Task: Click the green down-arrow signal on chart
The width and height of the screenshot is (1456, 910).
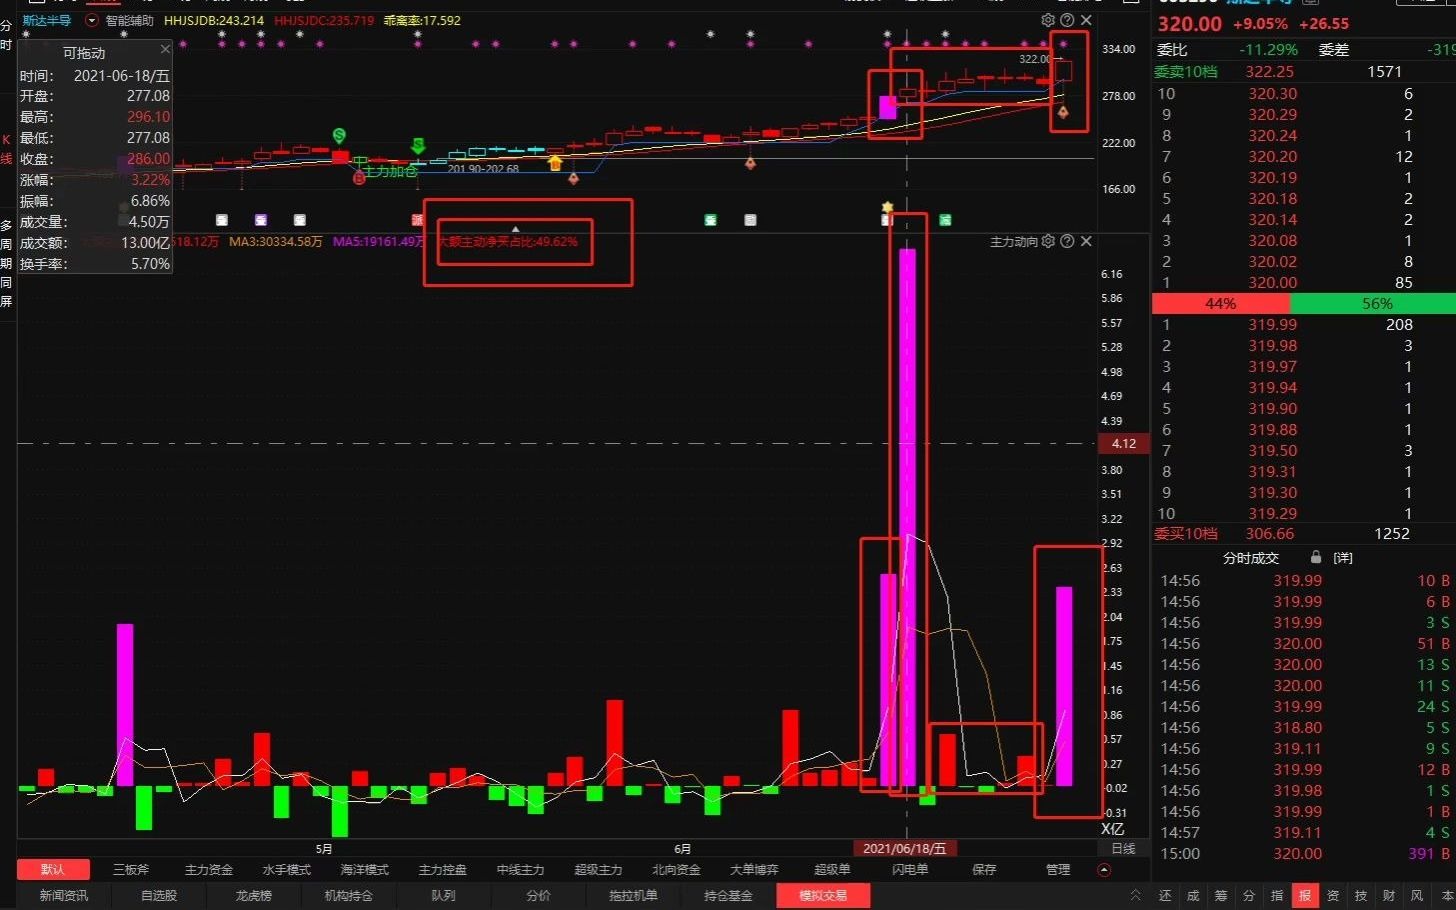Action: point(418,146)
